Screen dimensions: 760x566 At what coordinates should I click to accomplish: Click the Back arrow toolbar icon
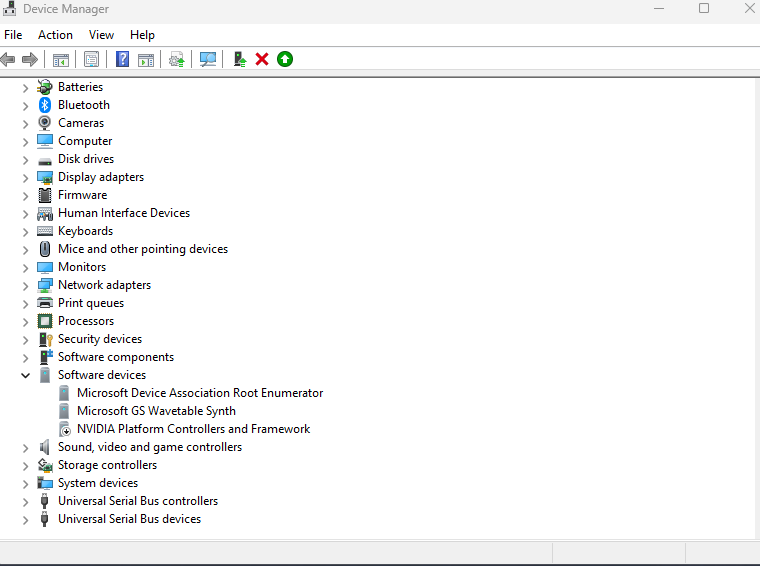click(8, 60)
